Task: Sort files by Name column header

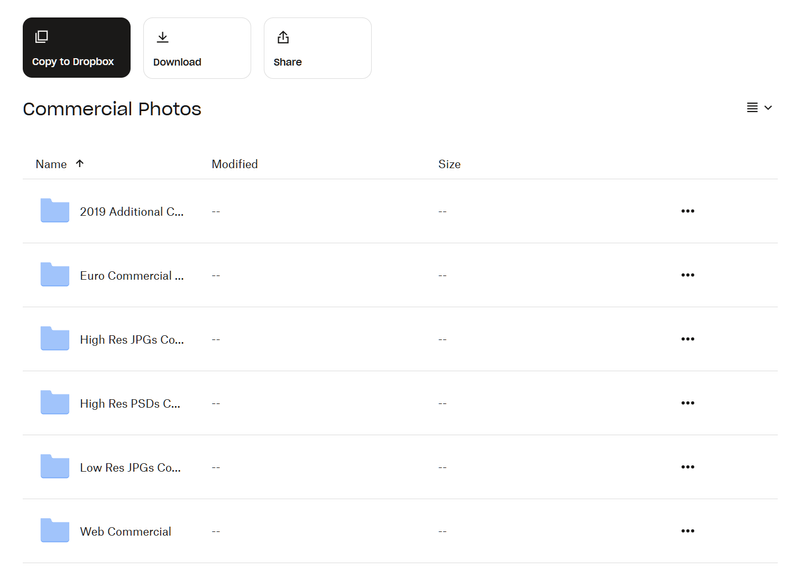Action: (x=51, y=164)
